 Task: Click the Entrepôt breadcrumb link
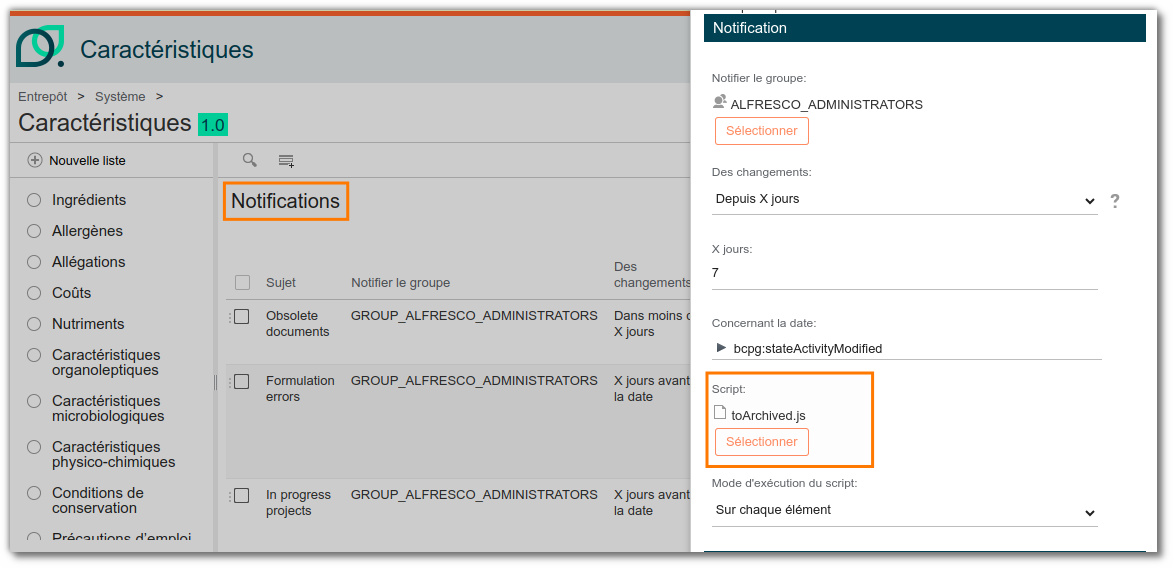[43, 97]
